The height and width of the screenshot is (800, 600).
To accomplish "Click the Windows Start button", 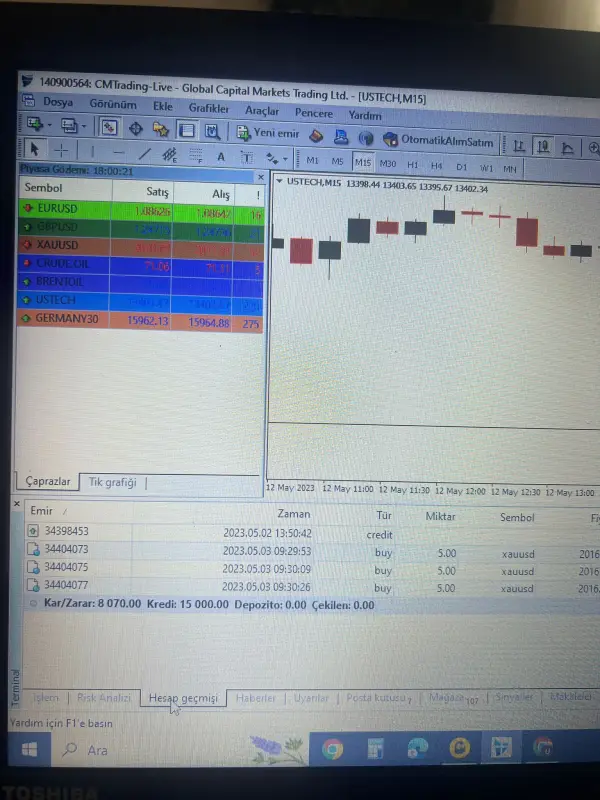I will point(29,749).
